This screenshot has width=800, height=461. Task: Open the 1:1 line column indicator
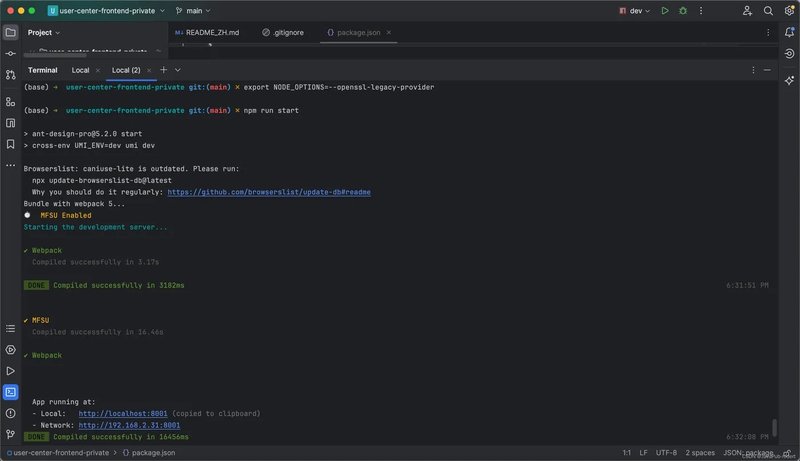627,453
